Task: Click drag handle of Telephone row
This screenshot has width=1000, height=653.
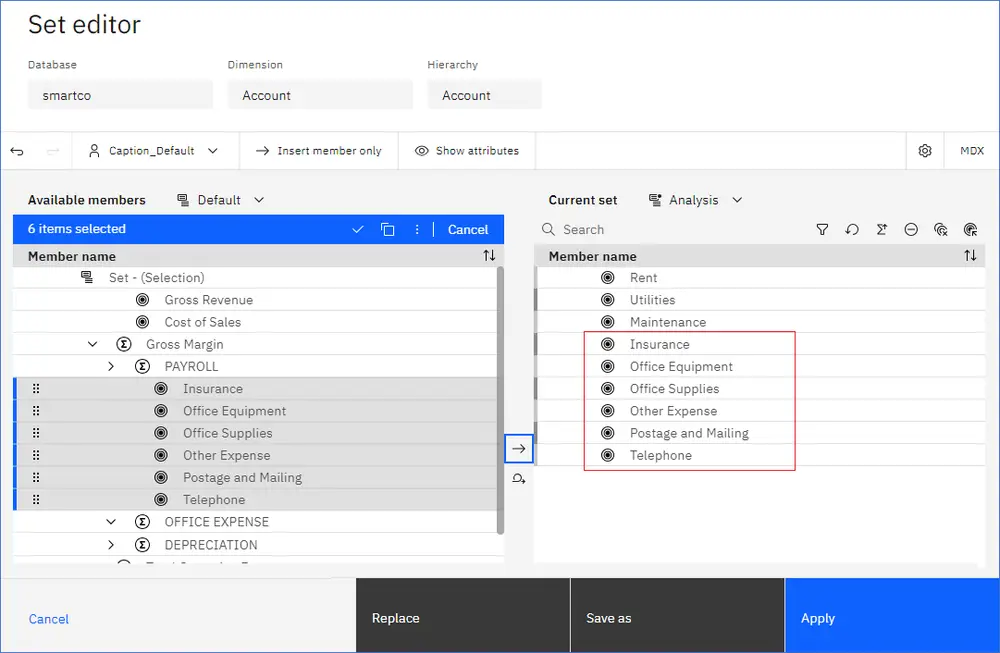Action: 36,500
